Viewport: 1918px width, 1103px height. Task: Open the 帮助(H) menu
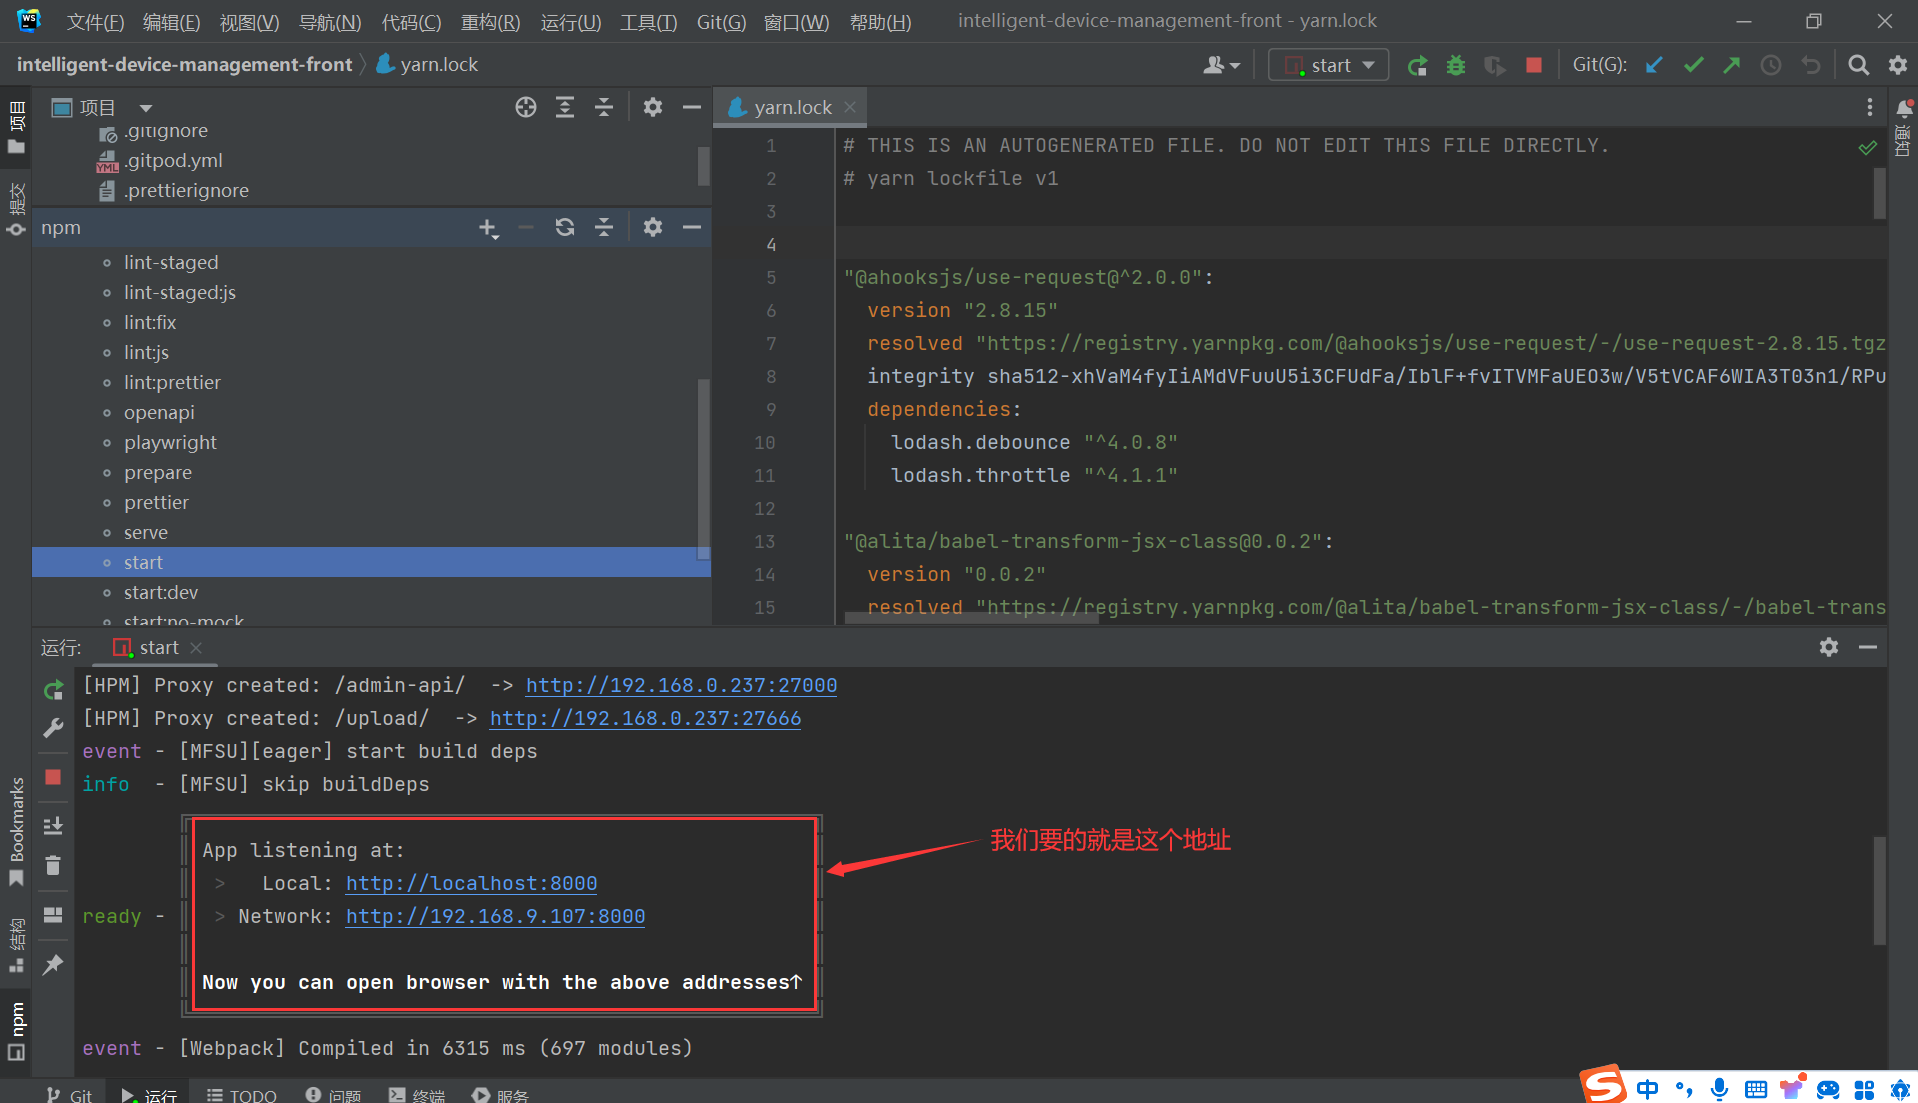(x=880, y=22)
